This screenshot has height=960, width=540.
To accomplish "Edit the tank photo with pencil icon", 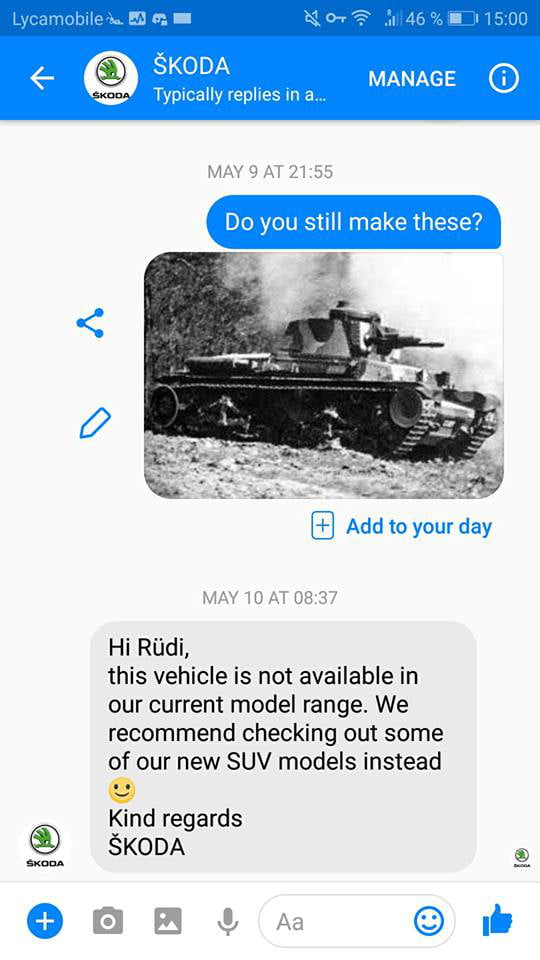I will tap(95, 423).
